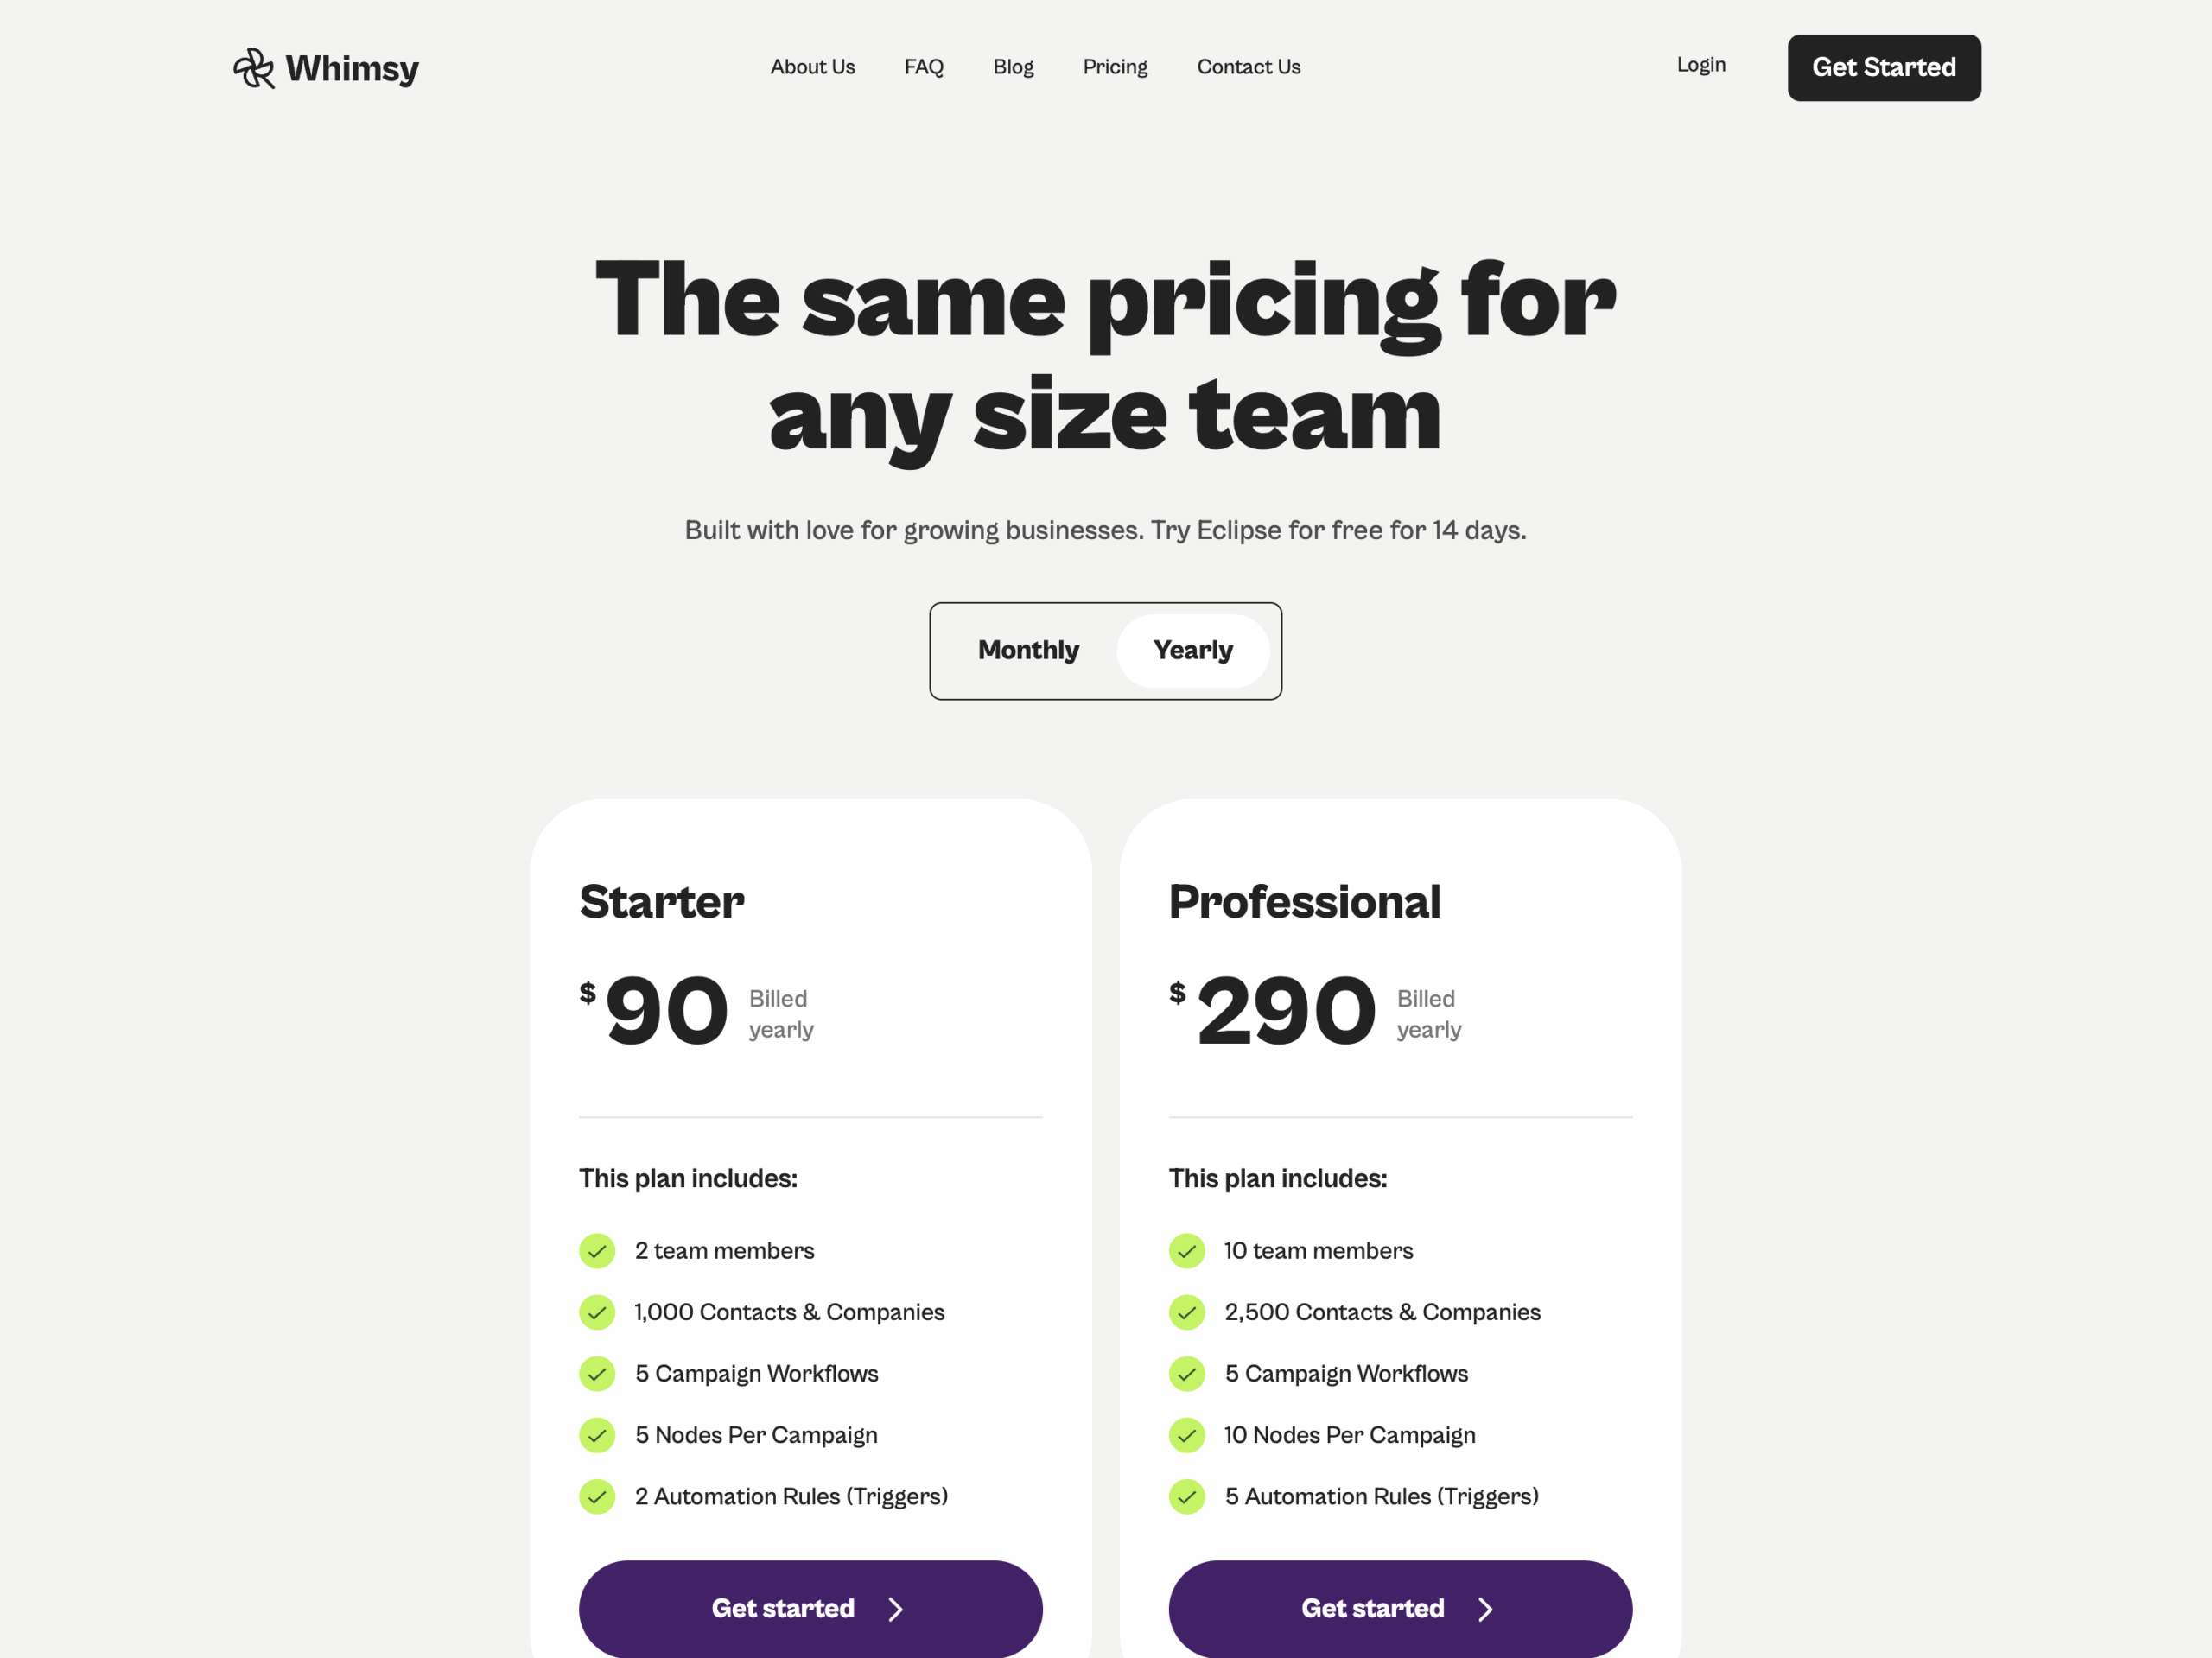Click the checkmark beside 5 Automation Rules

click(1187, 1496)
